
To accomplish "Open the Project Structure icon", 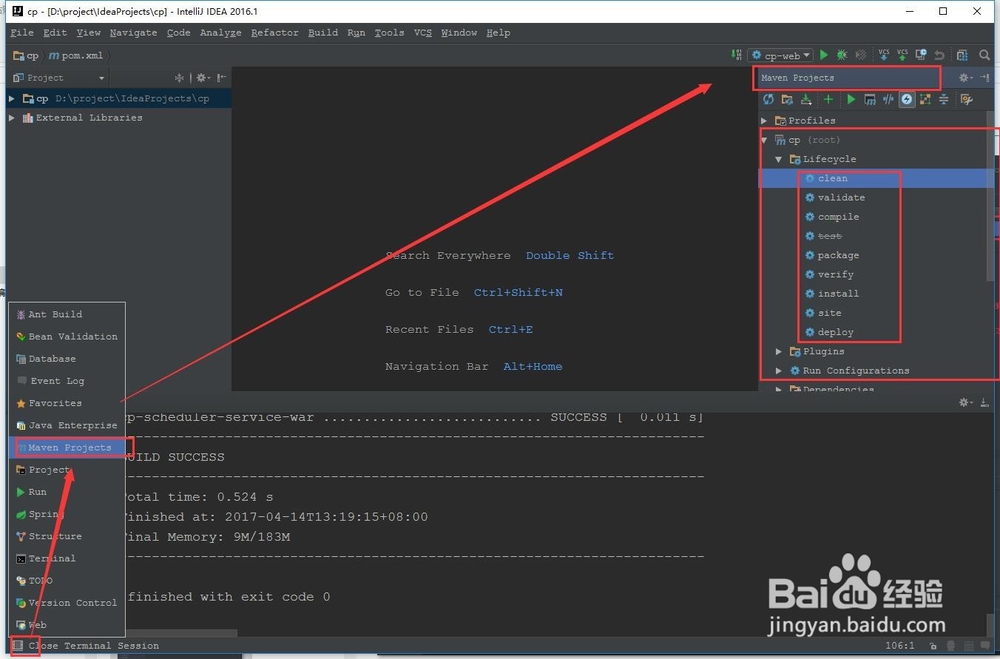I will (x=962, y=56).
